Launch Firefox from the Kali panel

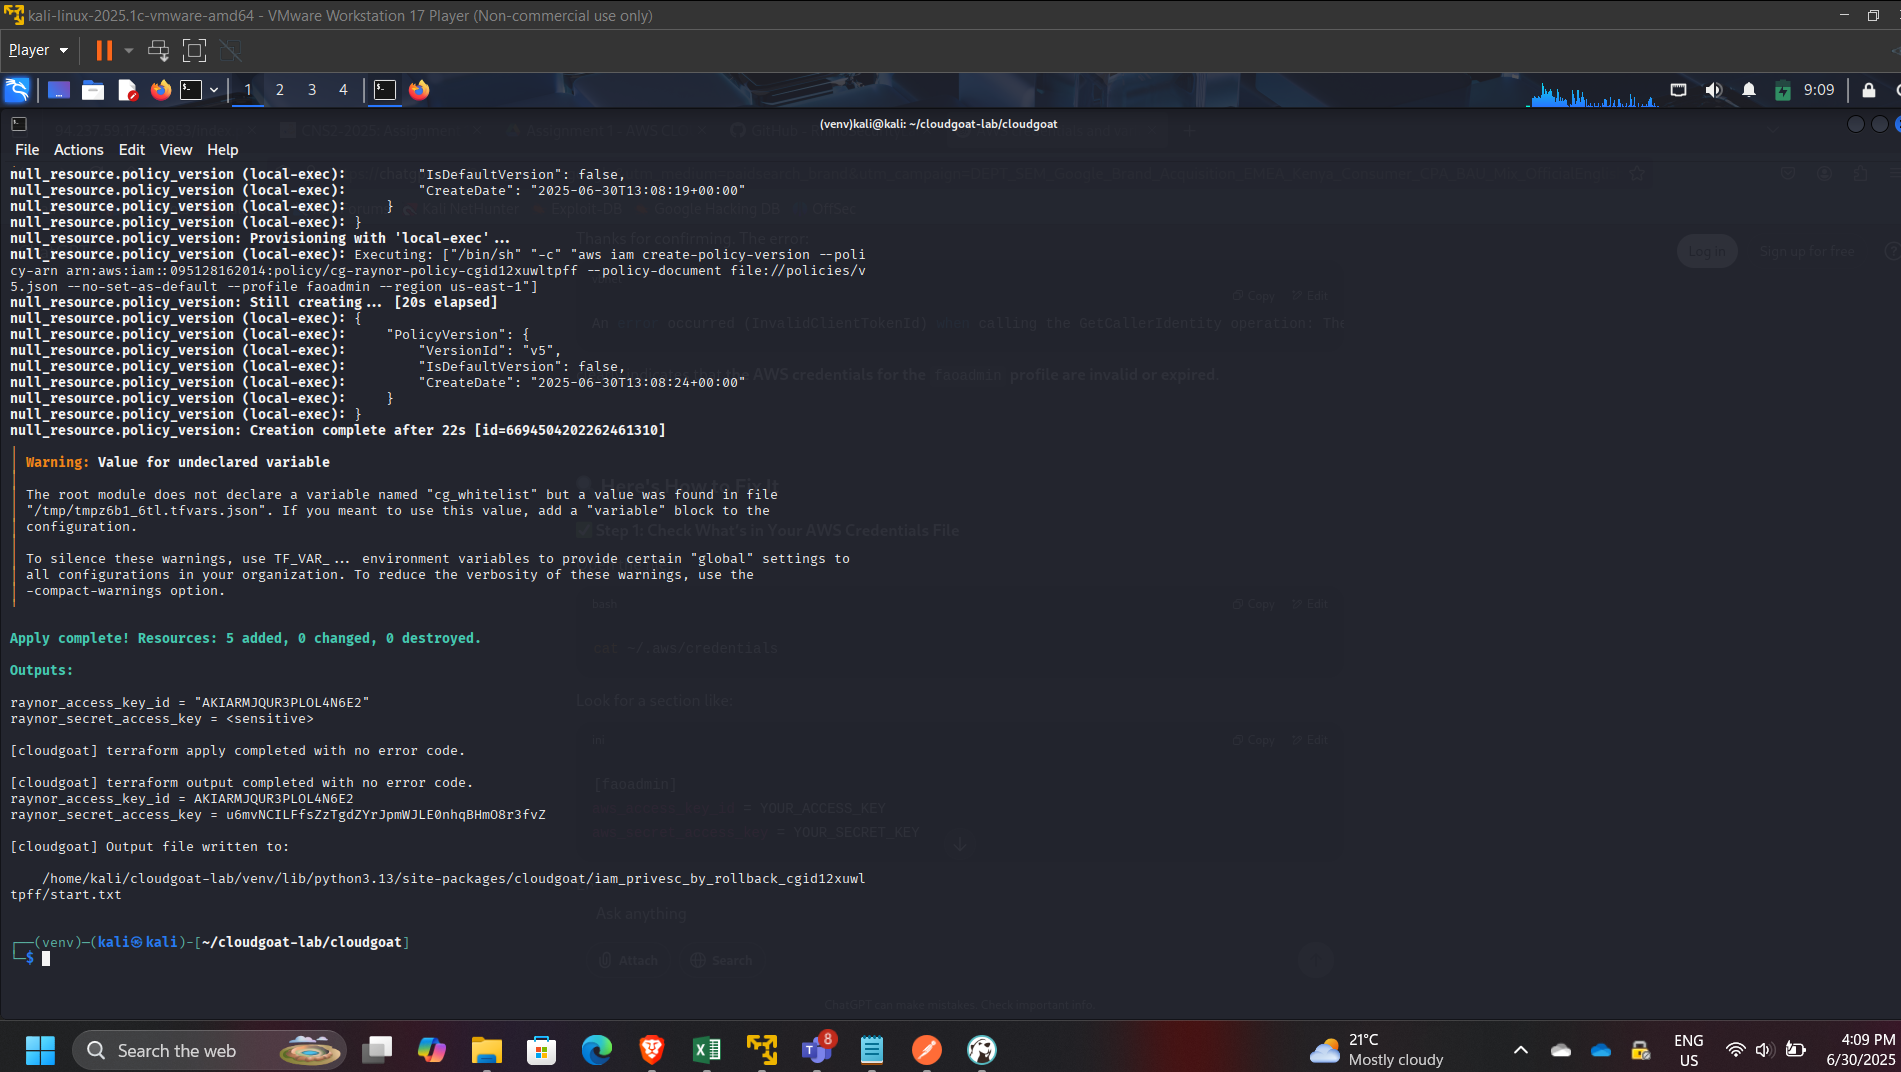[x=160, y=90]
